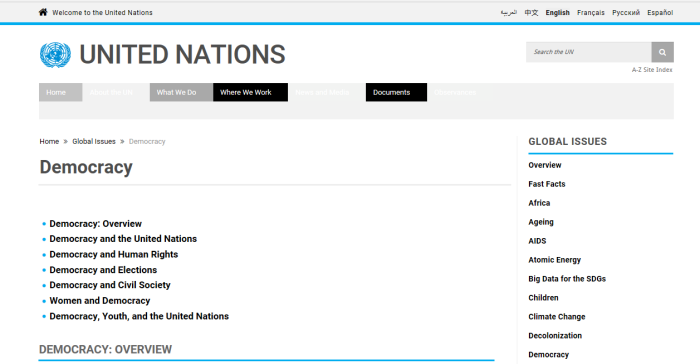Open Ageing in the sidebar
The width and height of the screenshot is (700, 364).
click(541, 222)
